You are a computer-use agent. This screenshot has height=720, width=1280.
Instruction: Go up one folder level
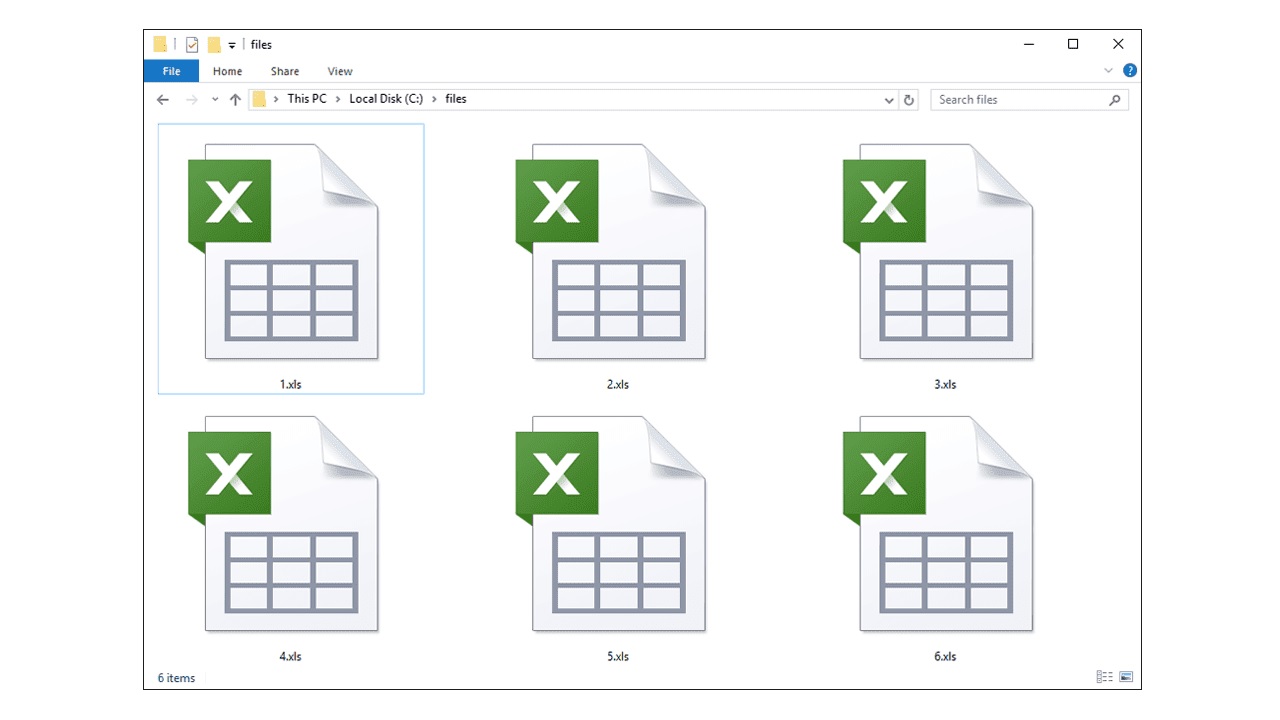235,100
